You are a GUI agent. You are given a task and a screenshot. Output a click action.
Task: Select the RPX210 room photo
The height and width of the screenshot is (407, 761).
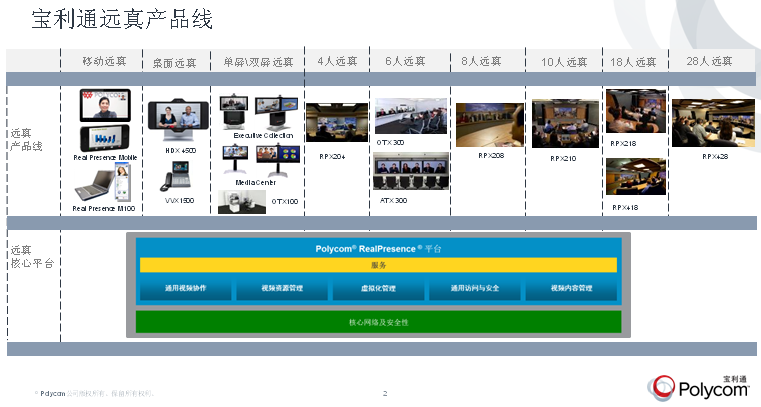[565, 124]
